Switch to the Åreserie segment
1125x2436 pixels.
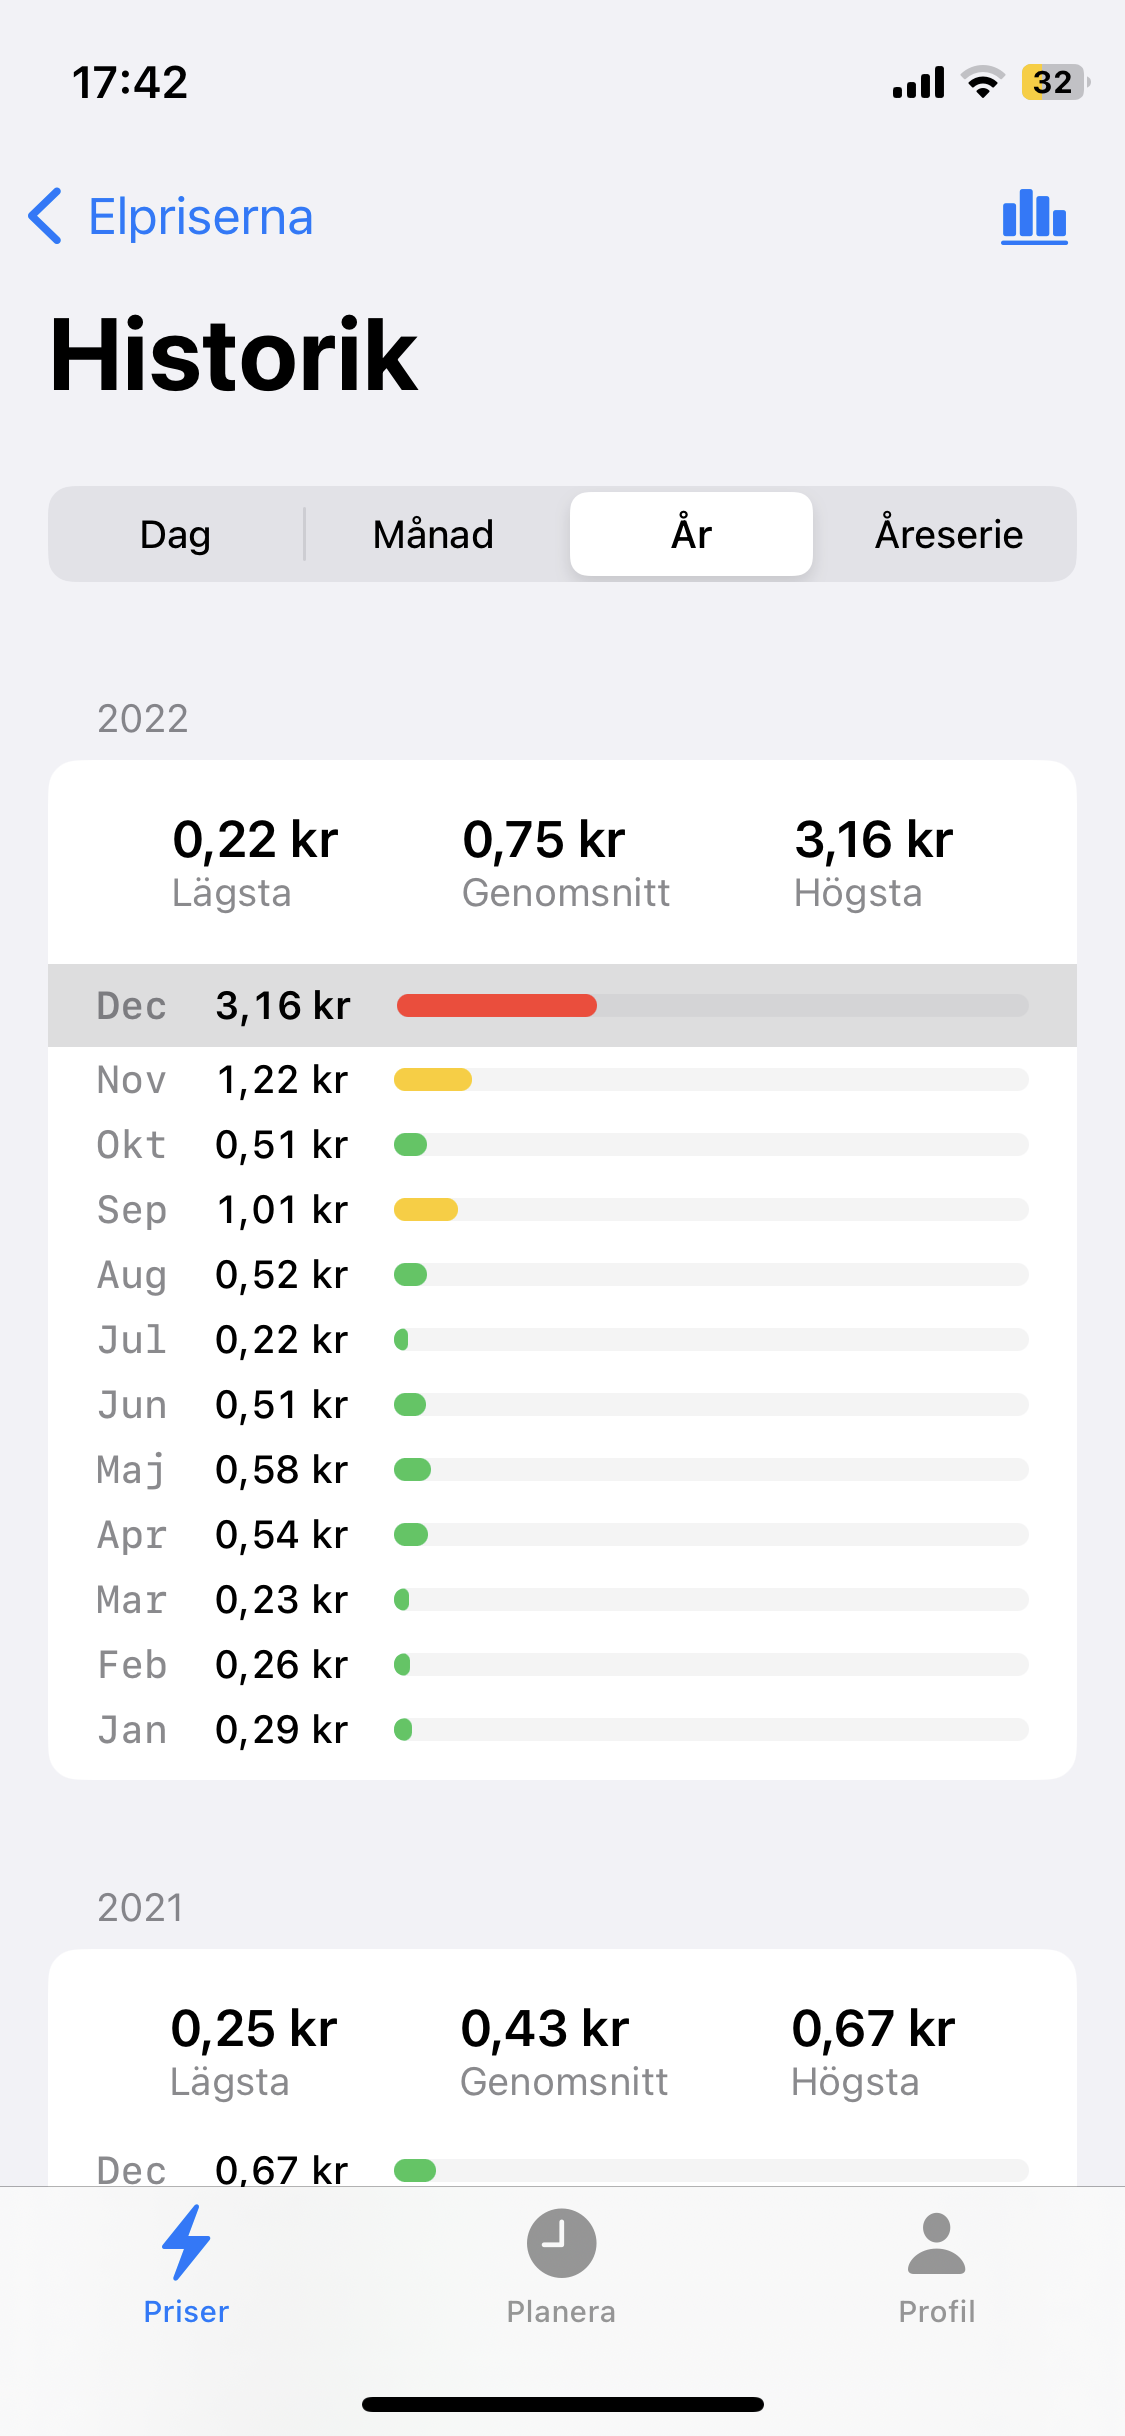coord(948,534)
